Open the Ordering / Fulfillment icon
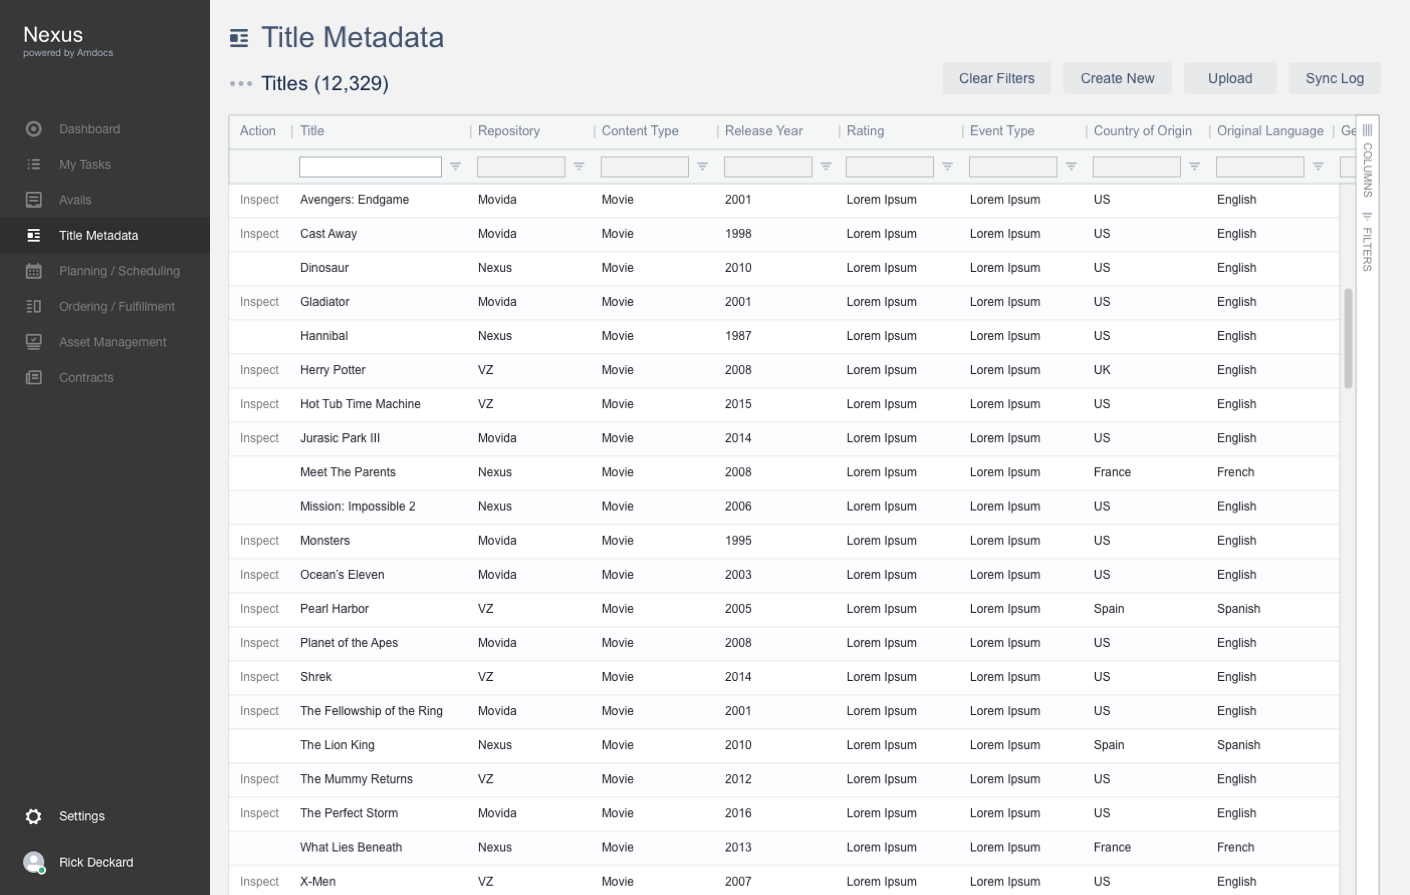 pyautogui.click(x=34, y=307)
